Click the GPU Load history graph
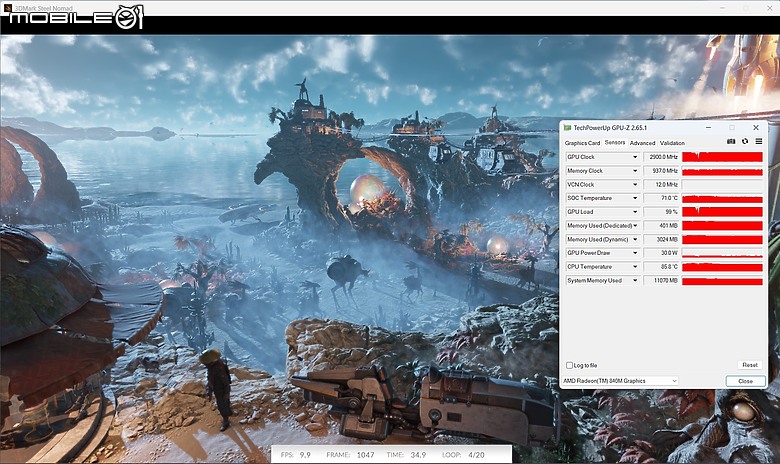This screenshot has width=780, height=464. pos(722,212)
